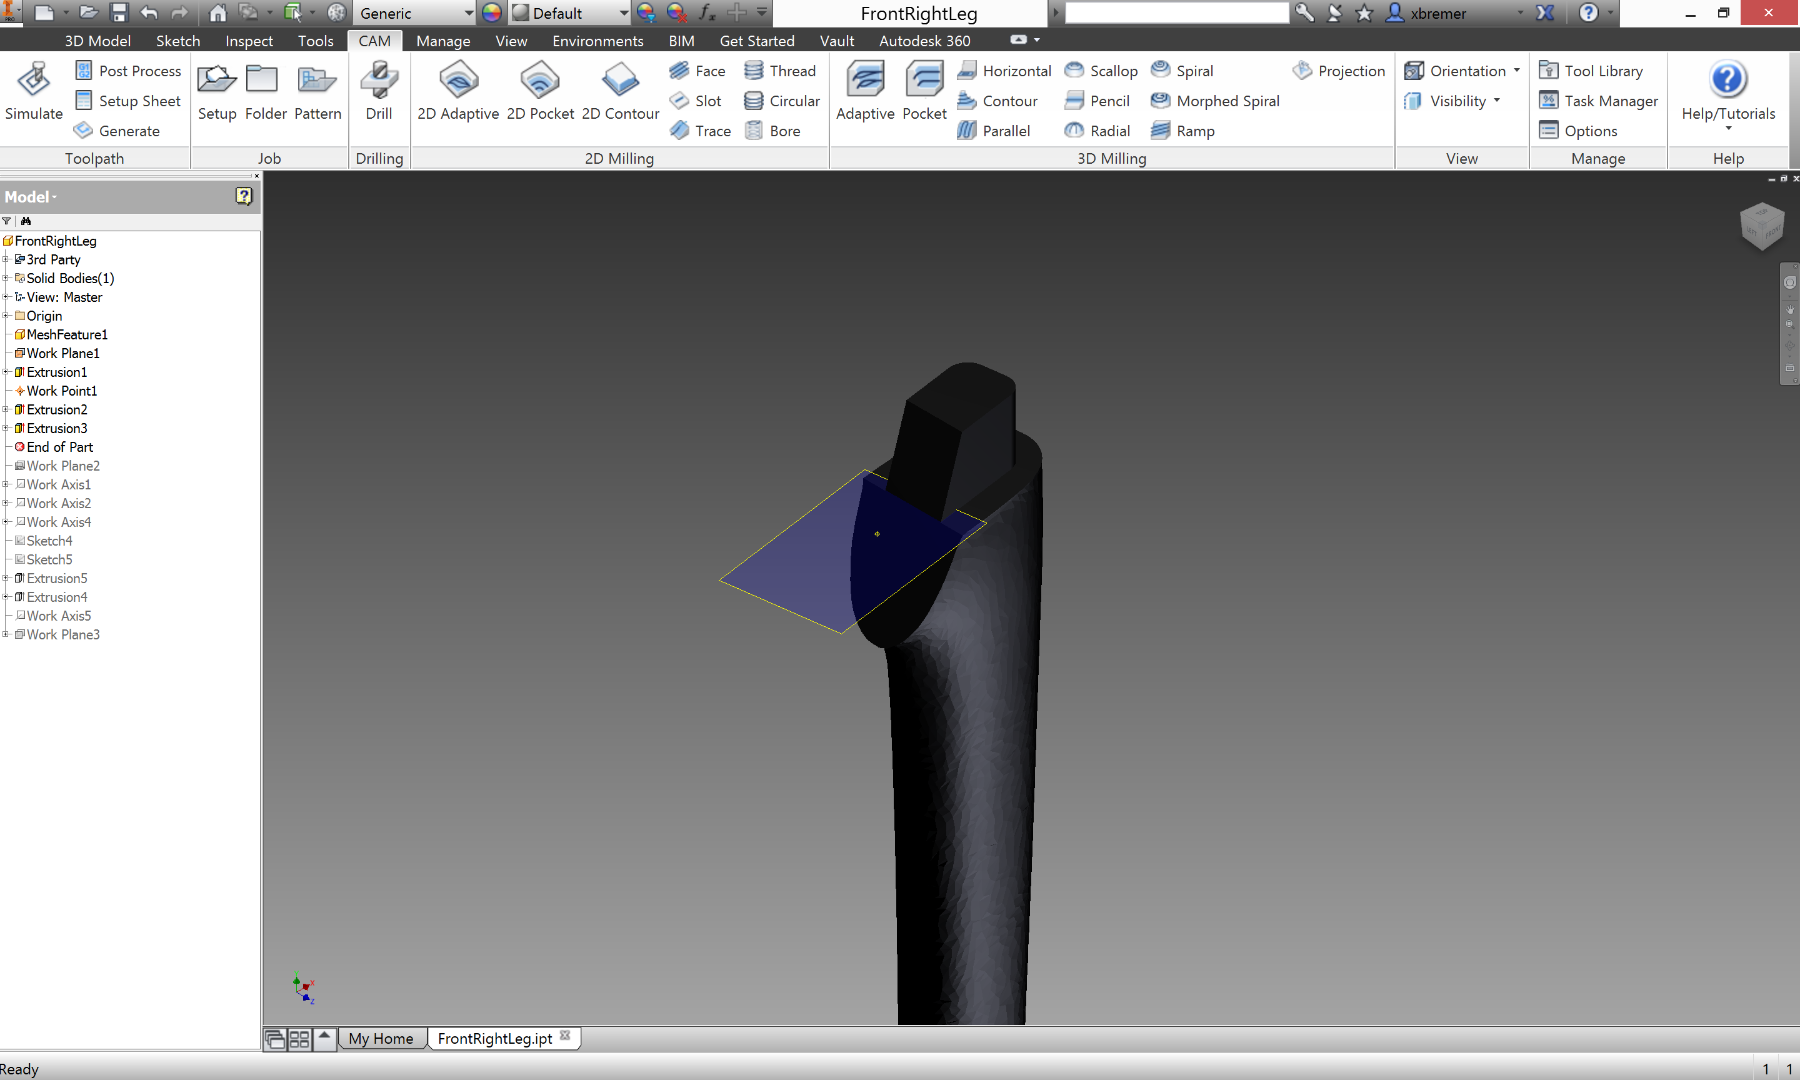
Task: Open CAM Options
Action: click(1578, 131)
